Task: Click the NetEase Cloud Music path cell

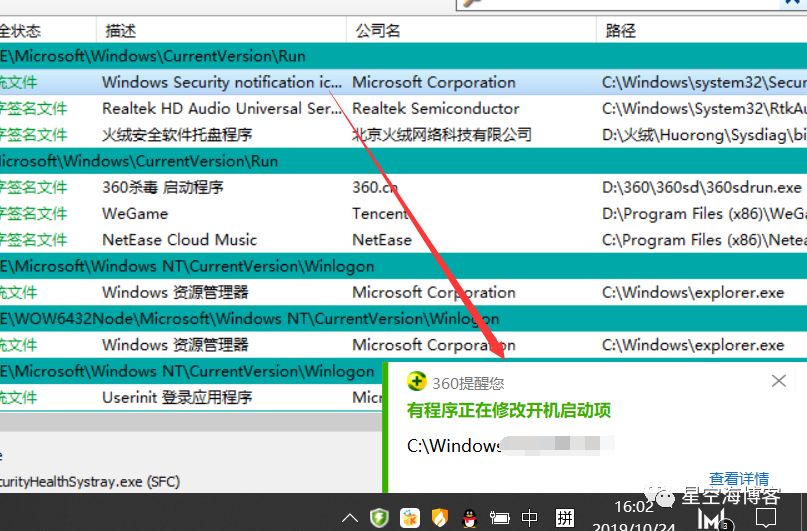Action: (x=705, y=240)
